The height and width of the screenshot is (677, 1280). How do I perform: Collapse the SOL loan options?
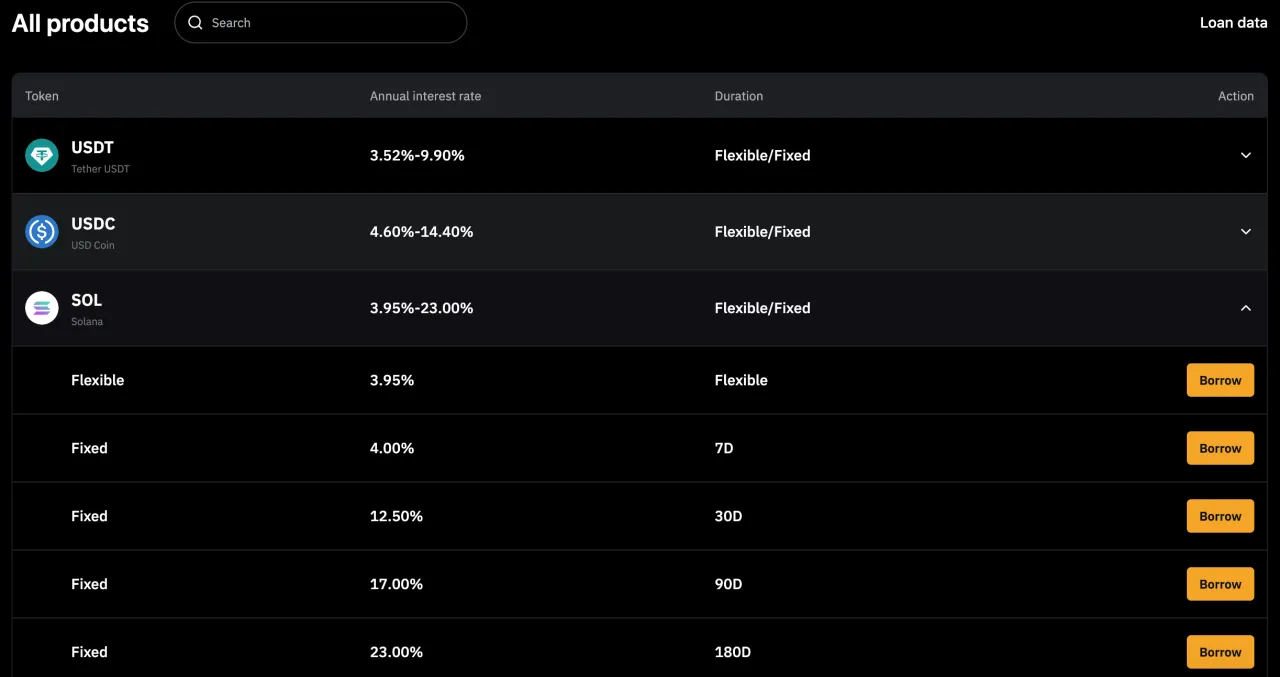pos(1246,308)
